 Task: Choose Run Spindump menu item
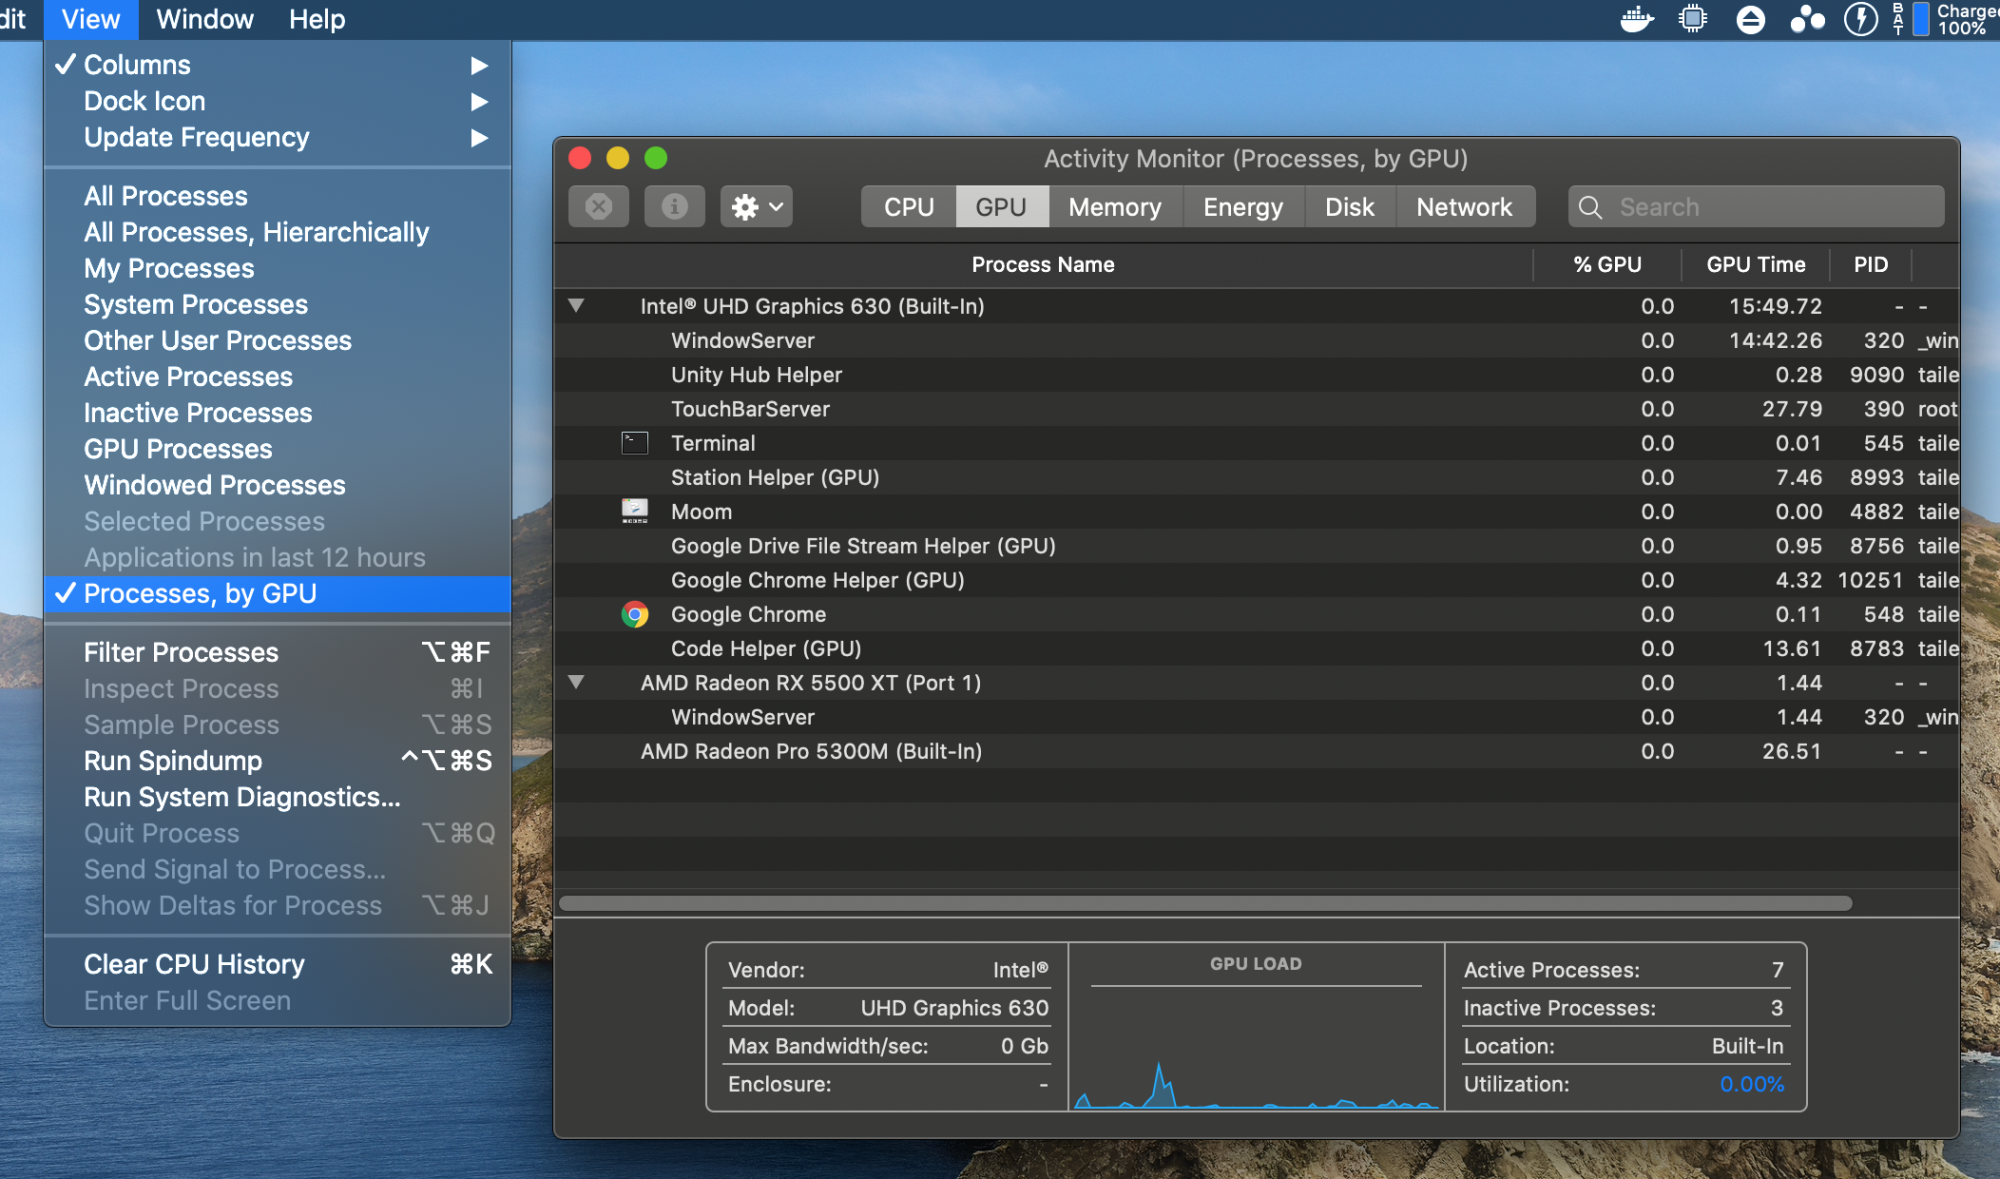point(277,760)
